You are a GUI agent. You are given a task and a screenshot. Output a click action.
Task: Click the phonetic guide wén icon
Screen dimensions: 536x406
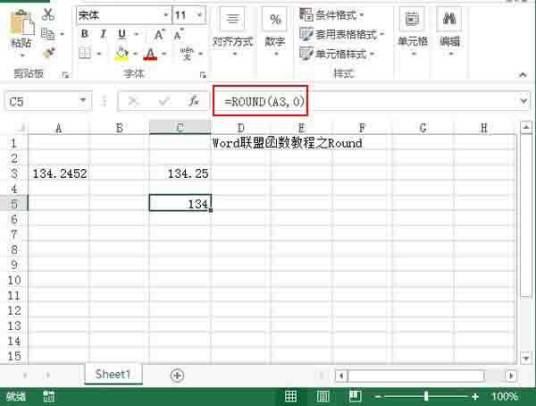pos(187,54)
